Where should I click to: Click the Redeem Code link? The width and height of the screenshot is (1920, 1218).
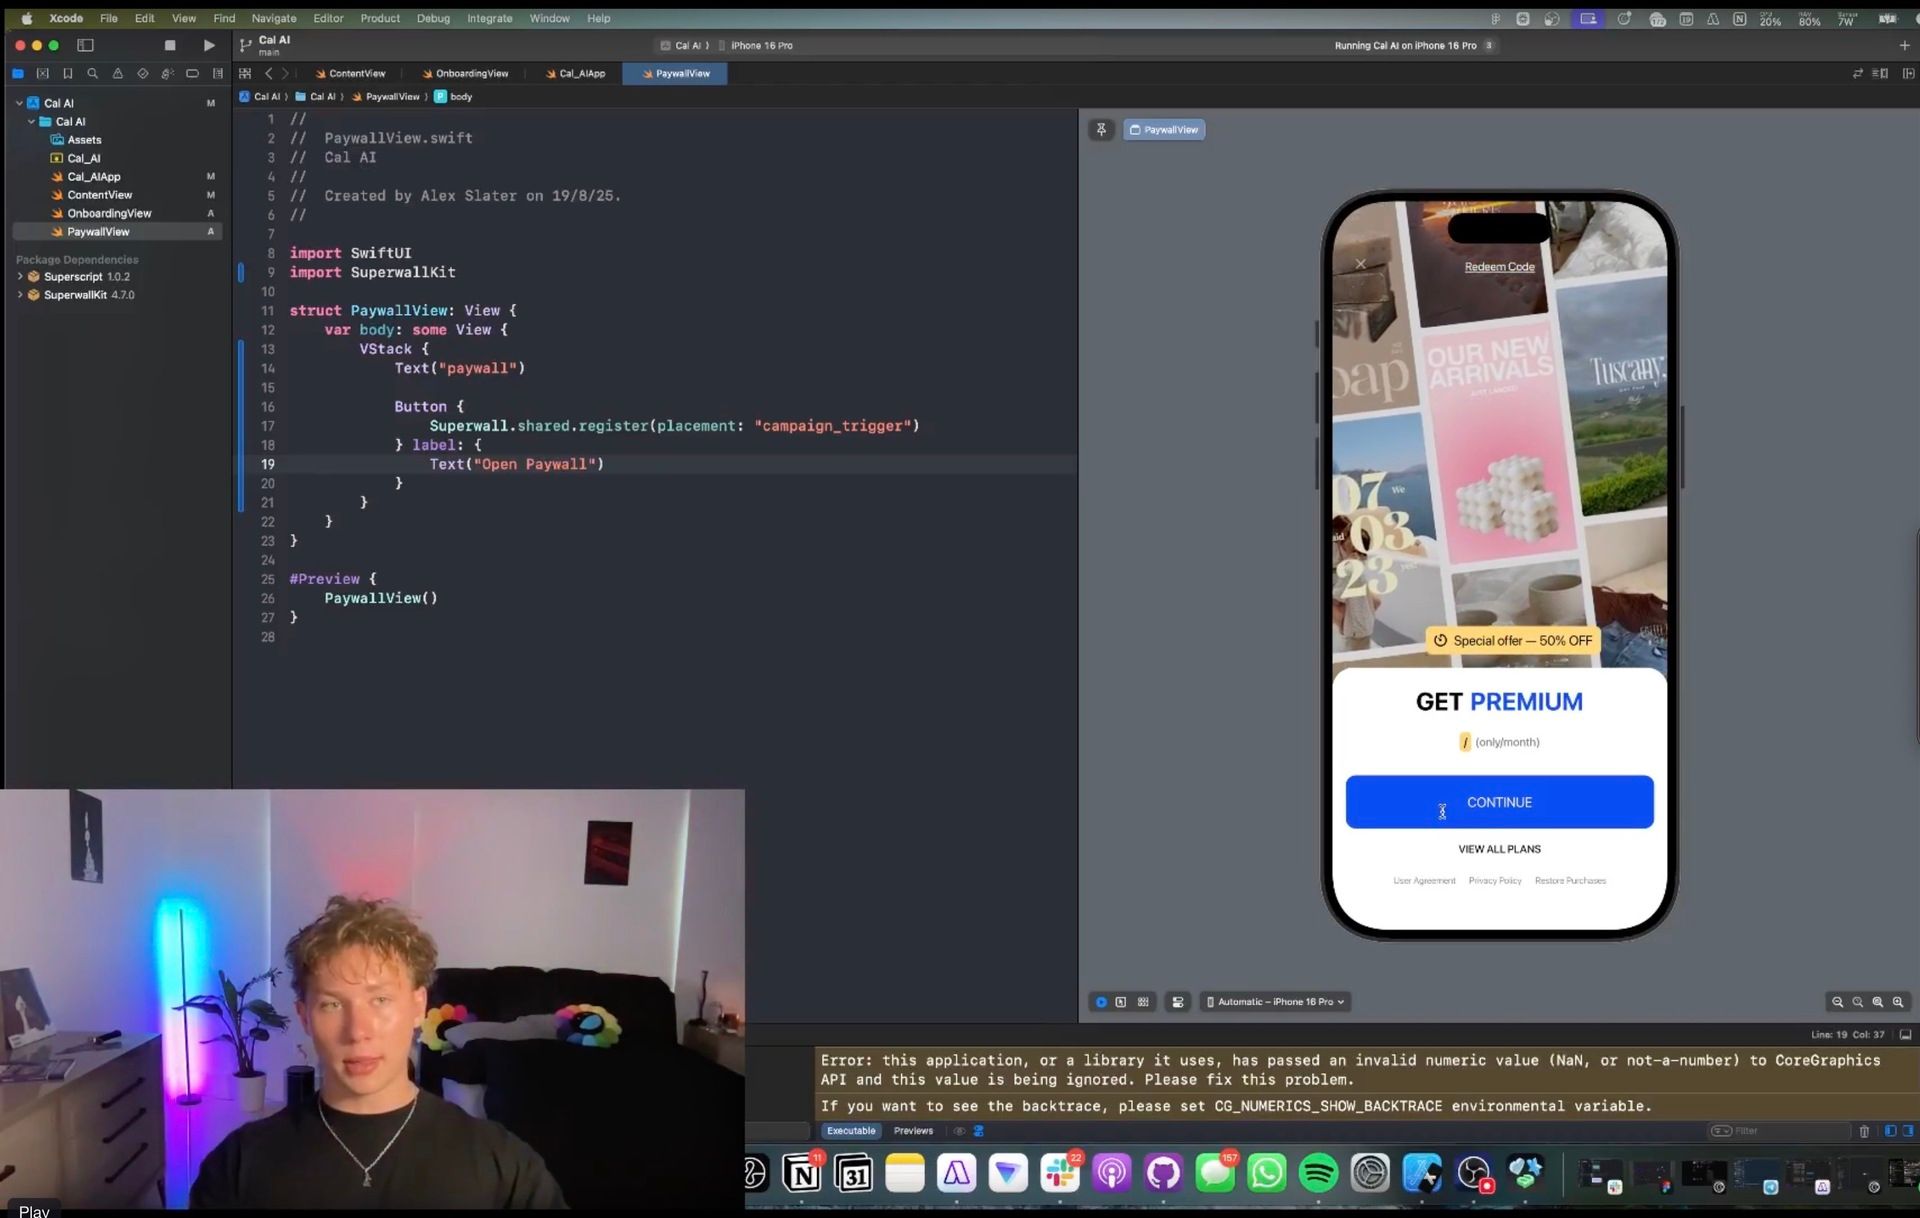pos(1499,267)
